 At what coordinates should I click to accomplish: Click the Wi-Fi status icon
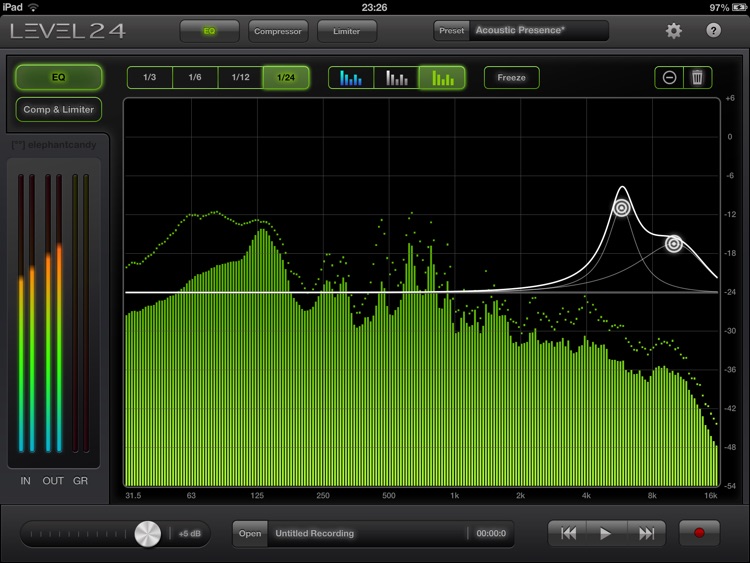tap(33, 7)
